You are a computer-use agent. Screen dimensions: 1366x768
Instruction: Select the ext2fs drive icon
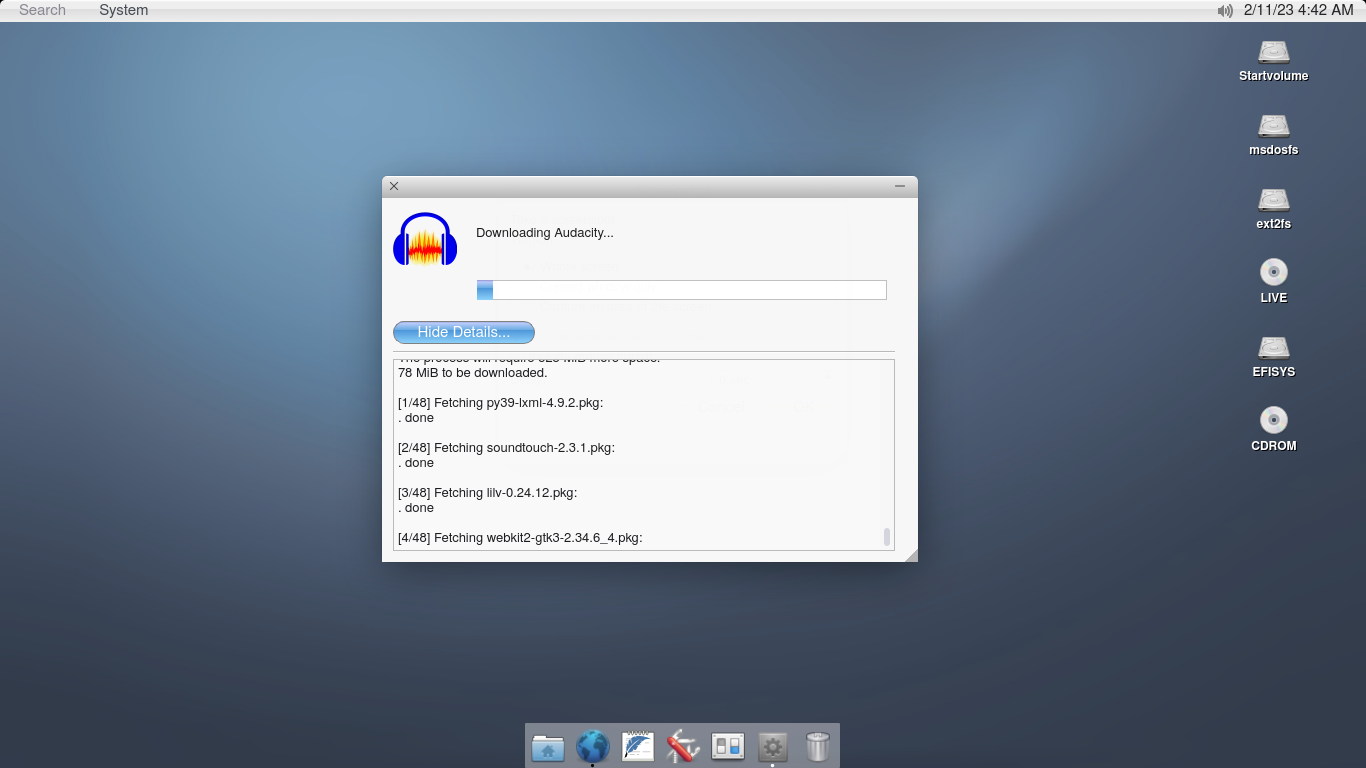(x=1273, y=200)
